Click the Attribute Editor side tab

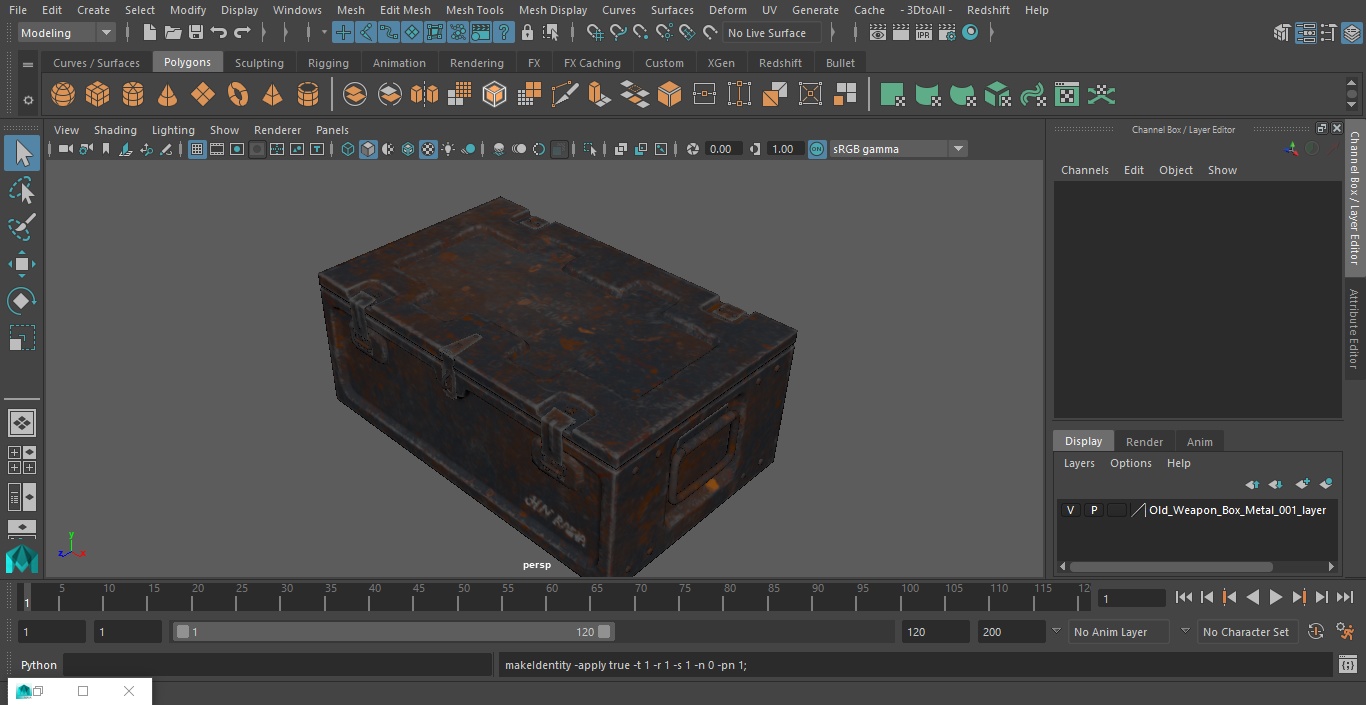tap(1354, 329)
